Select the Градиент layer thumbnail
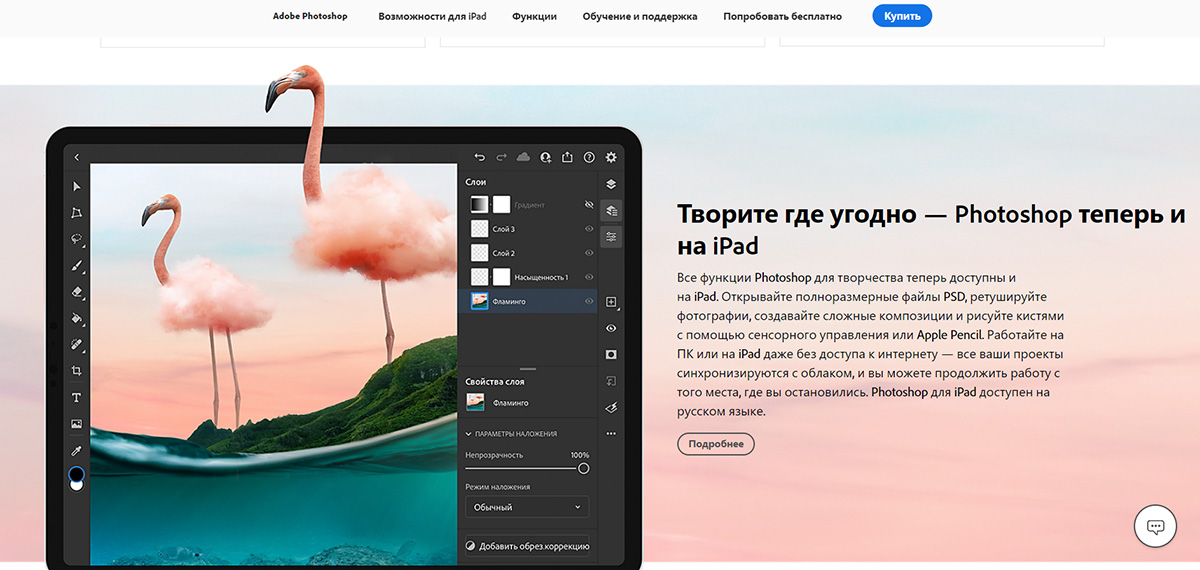 pos(479,205)
